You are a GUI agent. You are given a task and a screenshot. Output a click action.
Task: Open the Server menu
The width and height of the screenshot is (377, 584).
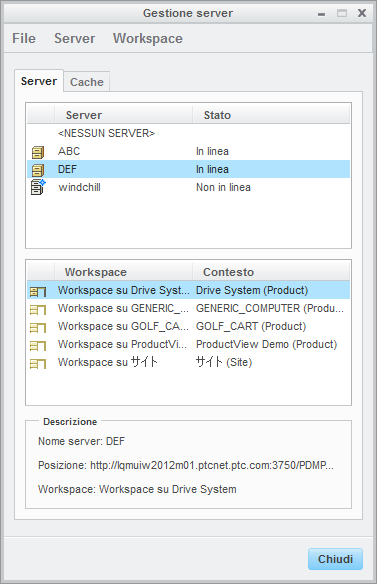coord(75,38)
